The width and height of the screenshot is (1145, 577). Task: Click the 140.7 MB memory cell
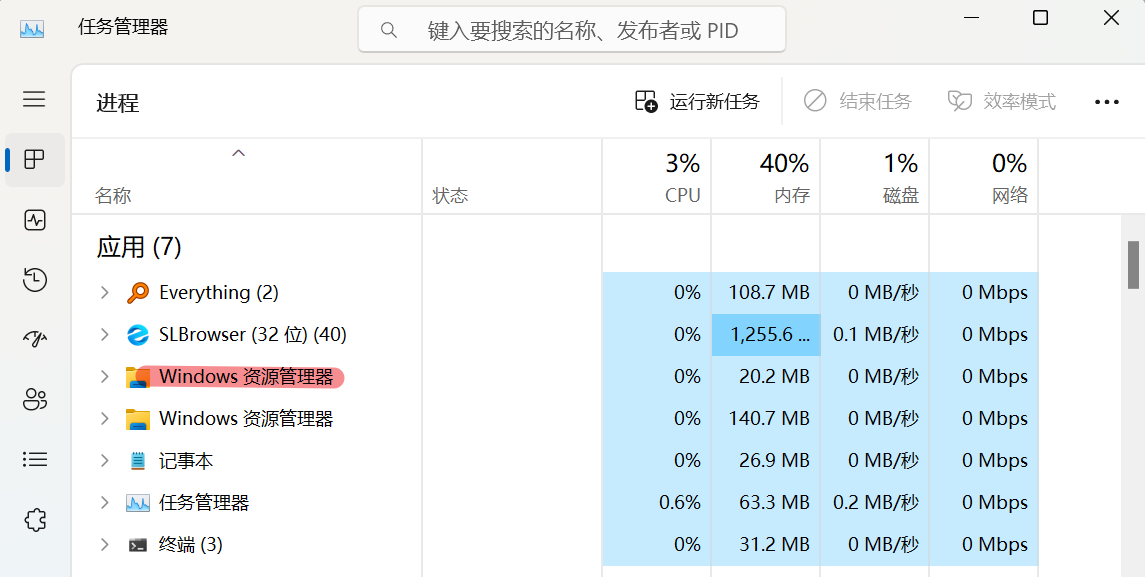point(766,419)
